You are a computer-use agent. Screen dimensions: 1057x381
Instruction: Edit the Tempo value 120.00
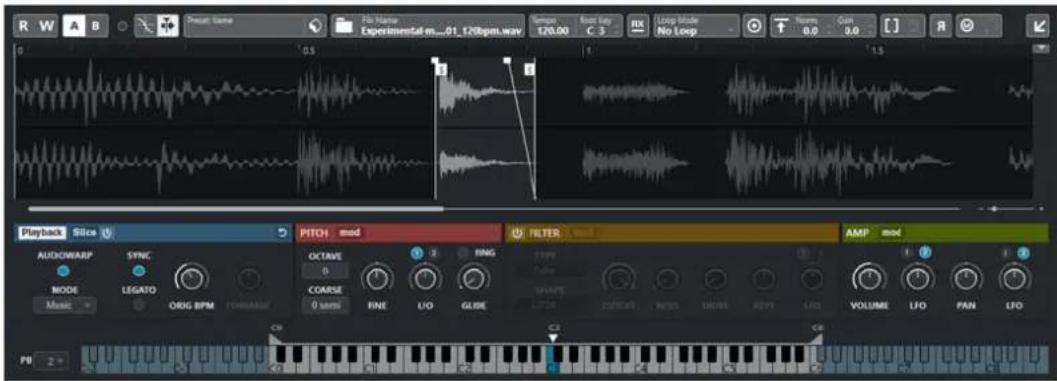[552, 30]
